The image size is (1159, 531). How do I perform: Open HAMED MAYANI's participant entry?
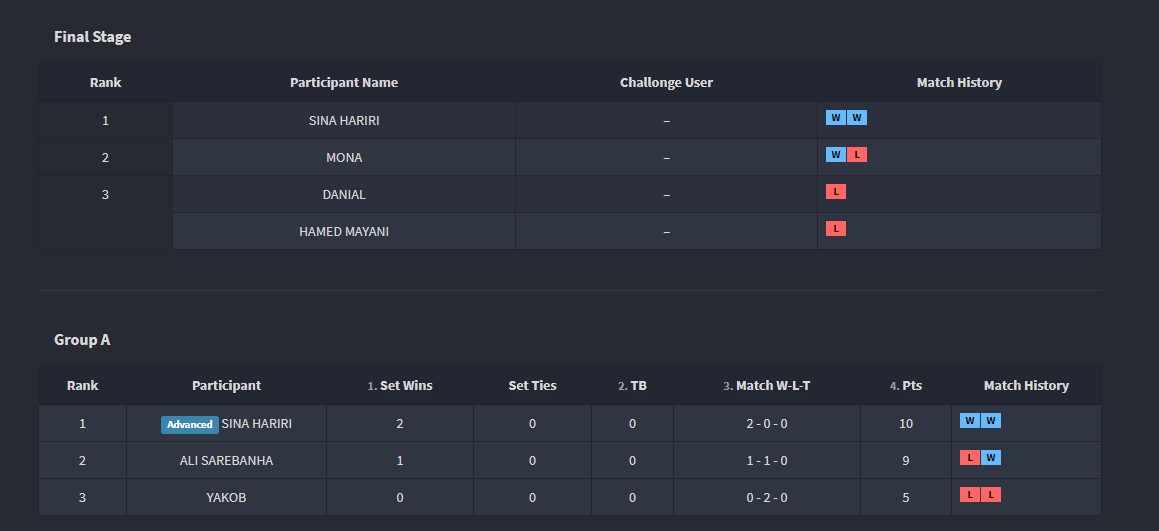point(344,232)
